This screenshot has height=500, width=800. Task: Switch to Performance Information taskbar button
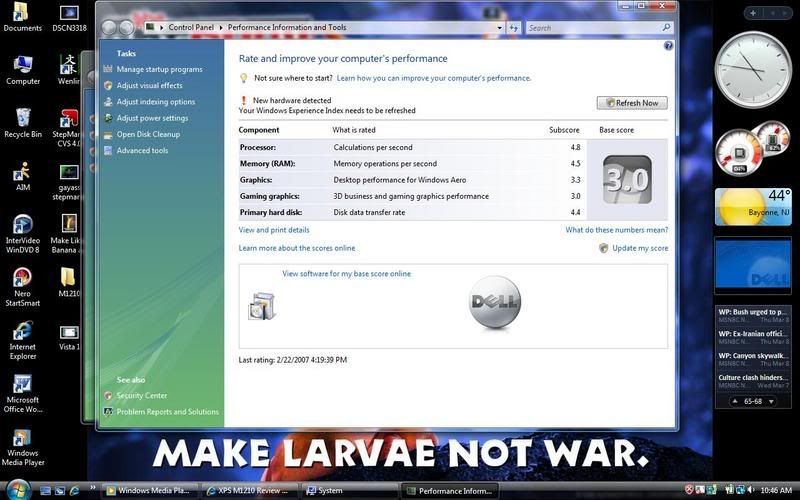(450, 491)
